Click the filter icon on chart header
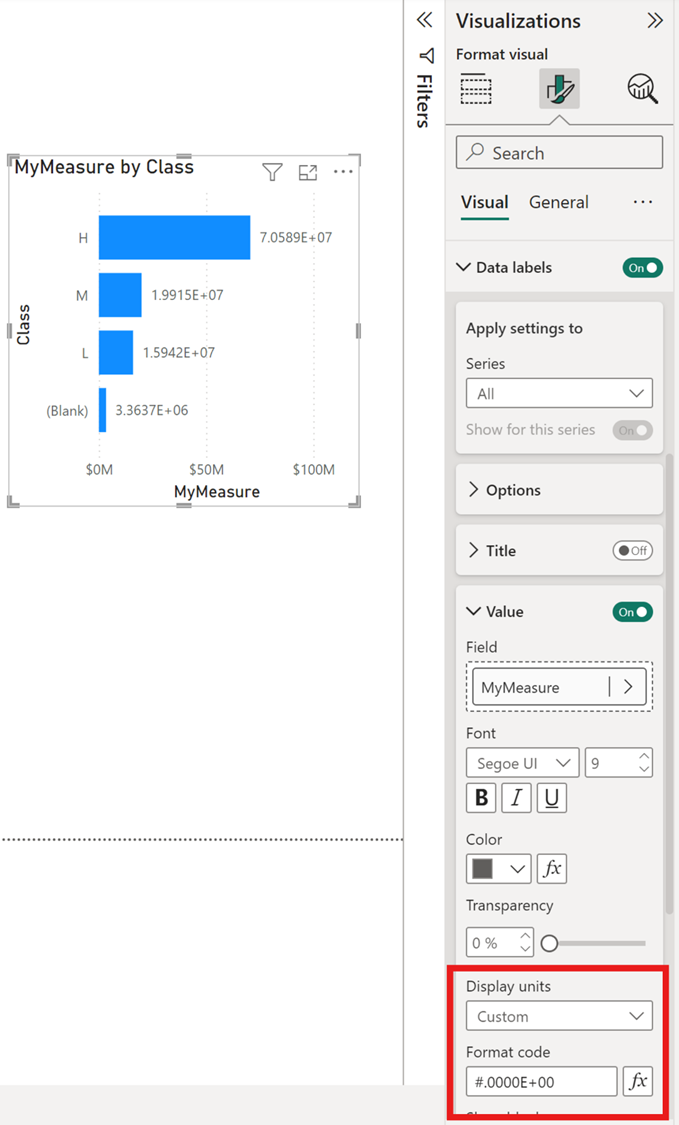The height and width of the screenshot is (1125, 679). pyautogui.click(x=272, y=172)
